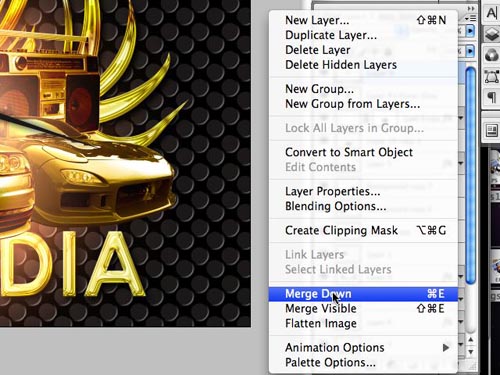The width and height of the screenshot is (500, 375).
Task: Expand the Animation Options submenu arrow
Action: (x=446, y=348)
